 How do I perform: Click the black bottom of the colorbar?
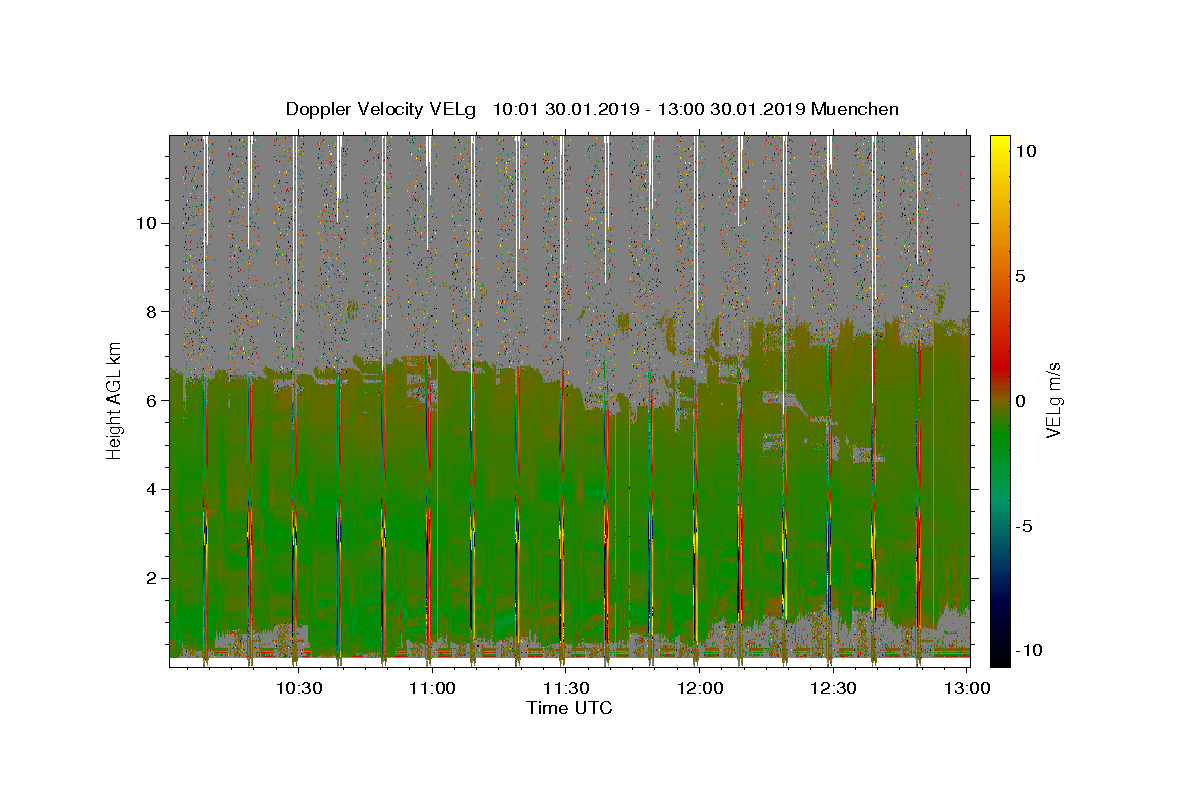(x=999, y=655)
